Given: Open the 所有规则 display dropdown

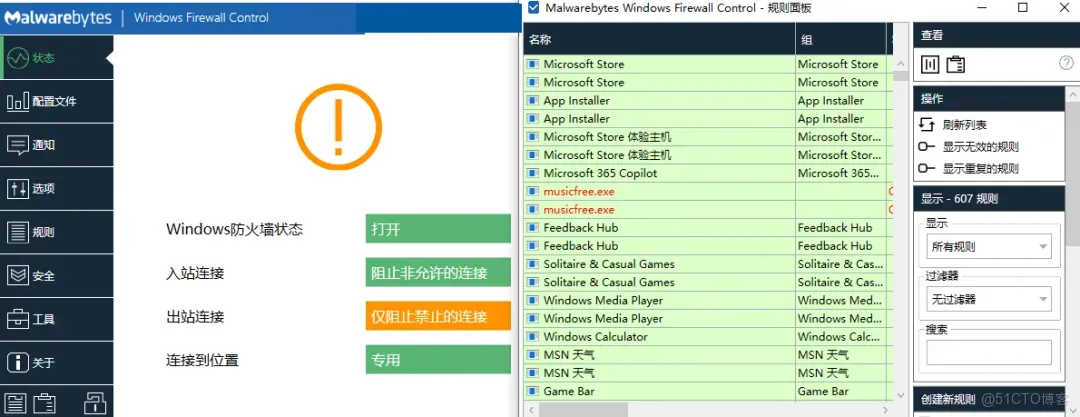Looking at the screenshot, I should point(989,246).
